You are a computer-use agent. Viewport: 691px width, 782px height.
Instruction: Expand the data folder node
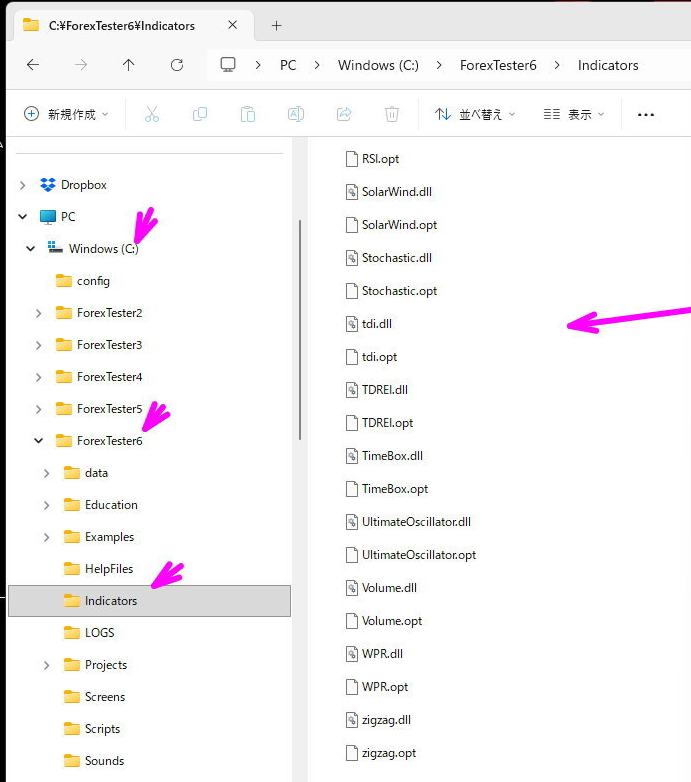coord(46,473)
